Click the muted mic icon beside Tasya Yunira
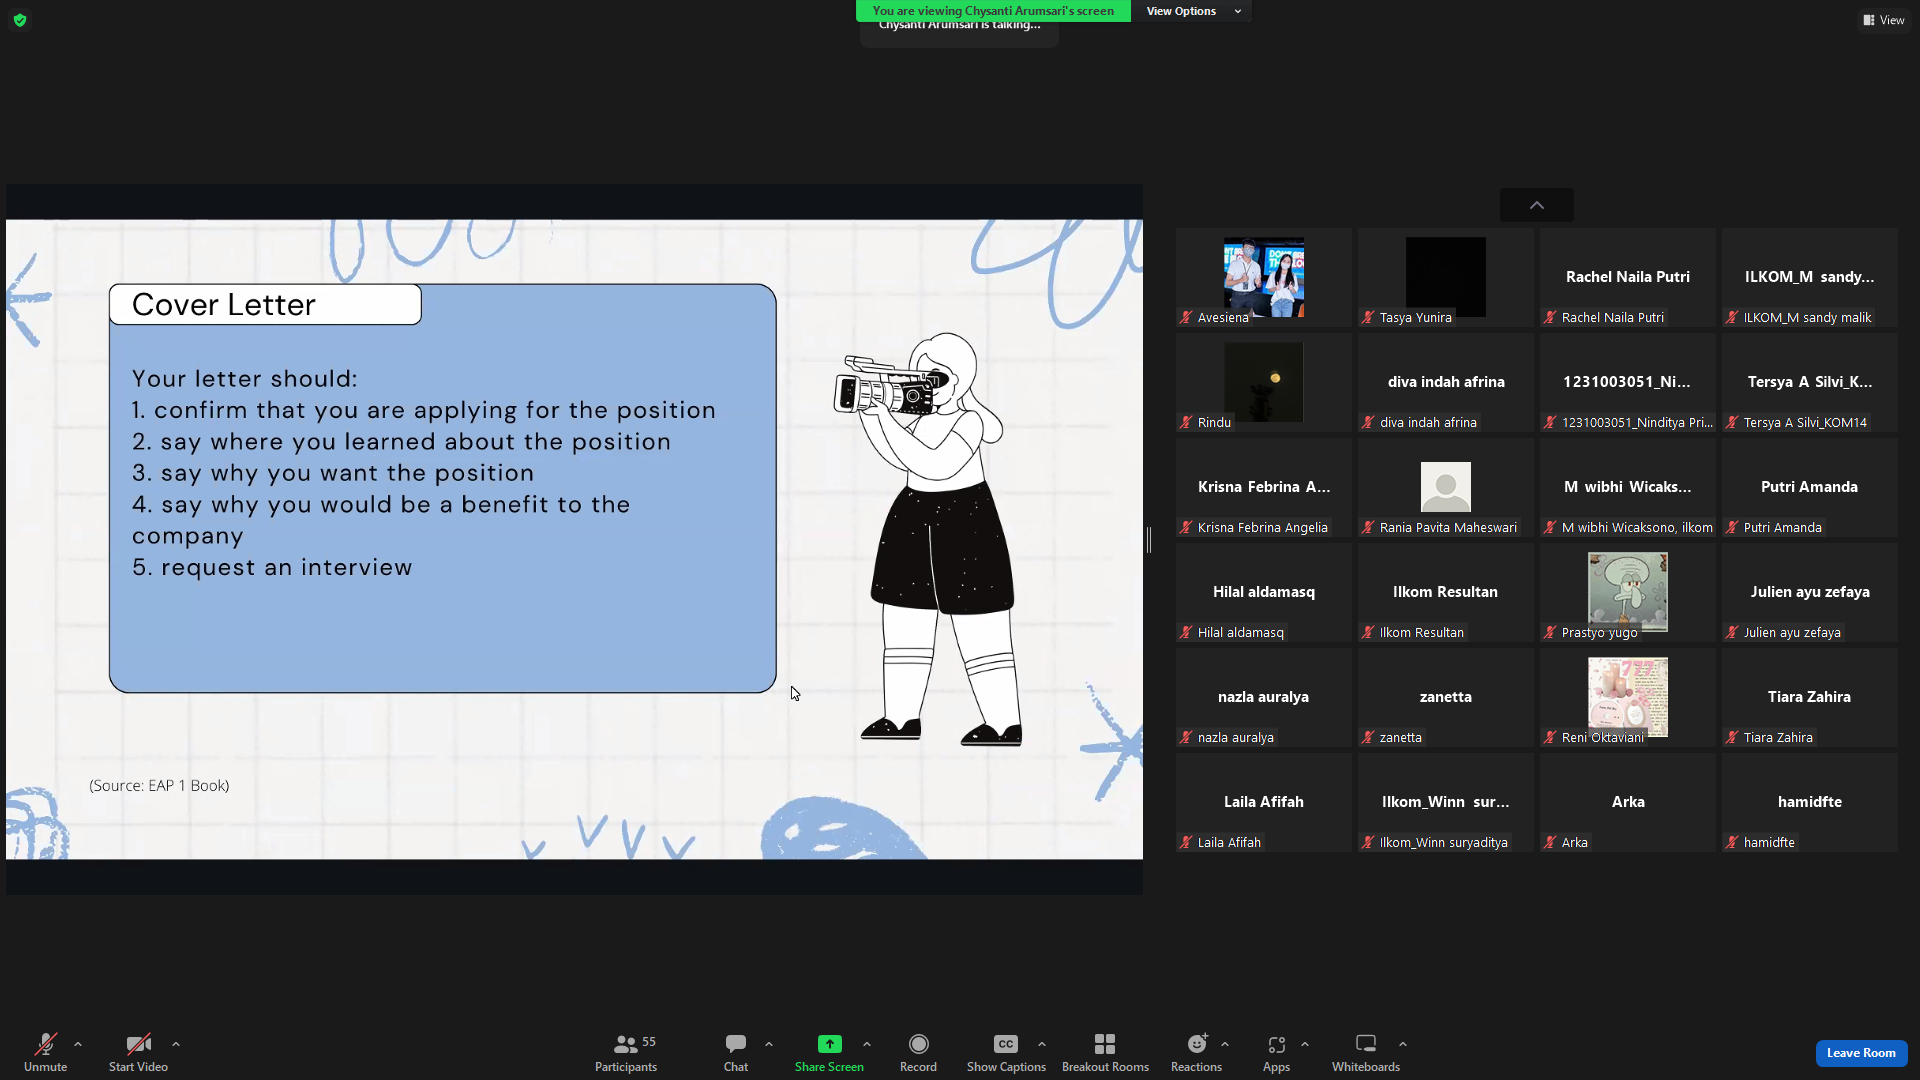 1369,317
